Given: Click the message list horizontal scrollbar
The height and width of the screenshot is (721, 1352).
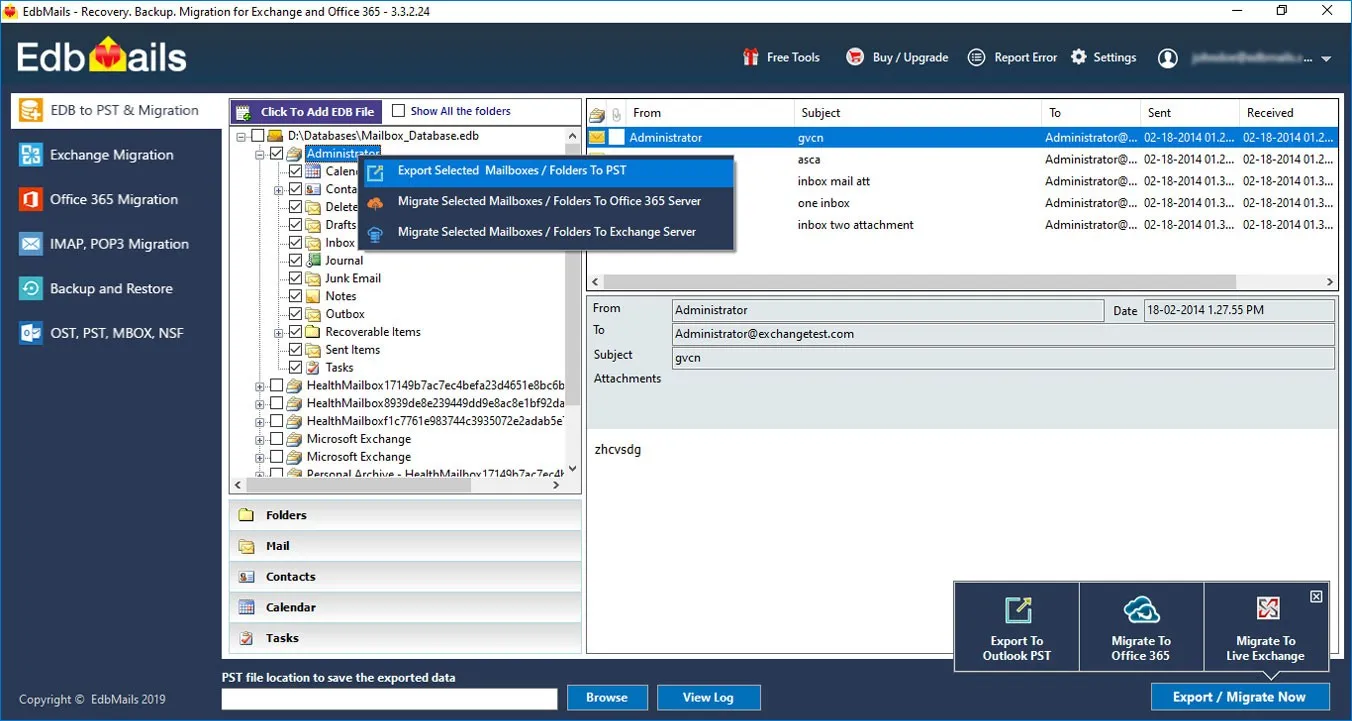Looking at the screenshot, I should click(963, 282).
